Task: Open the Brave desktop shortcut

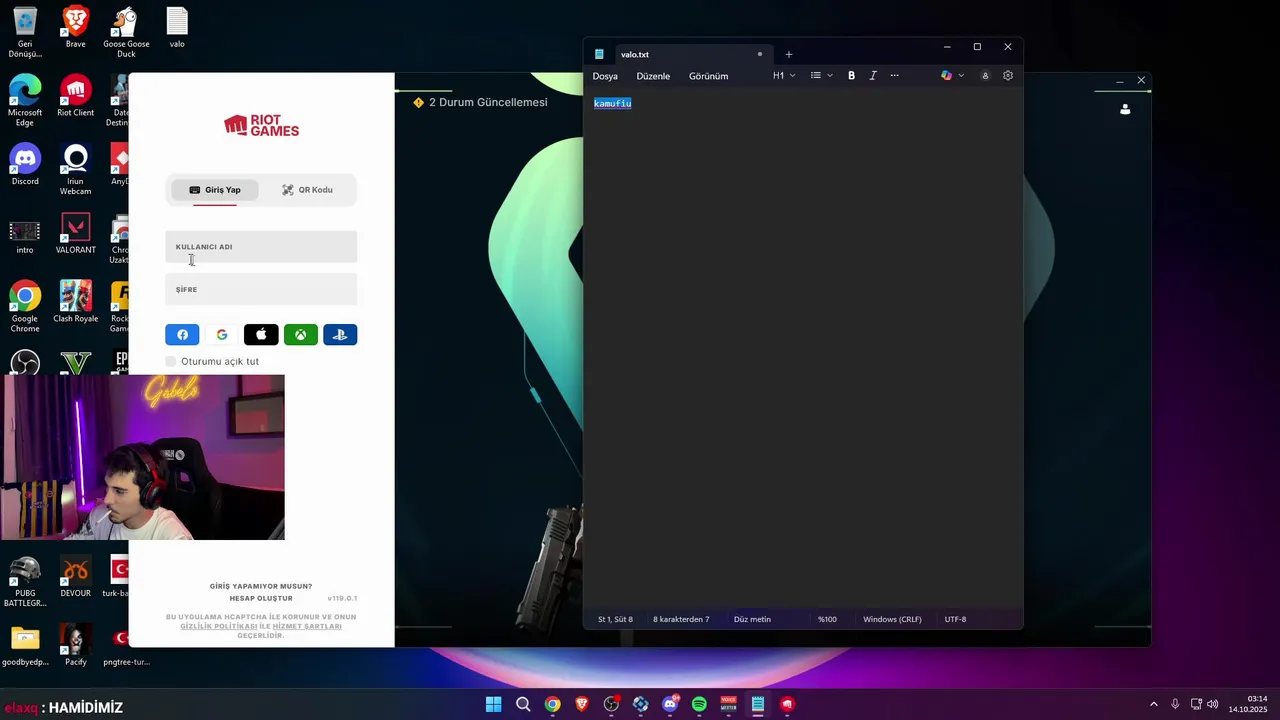Action: 76,27
